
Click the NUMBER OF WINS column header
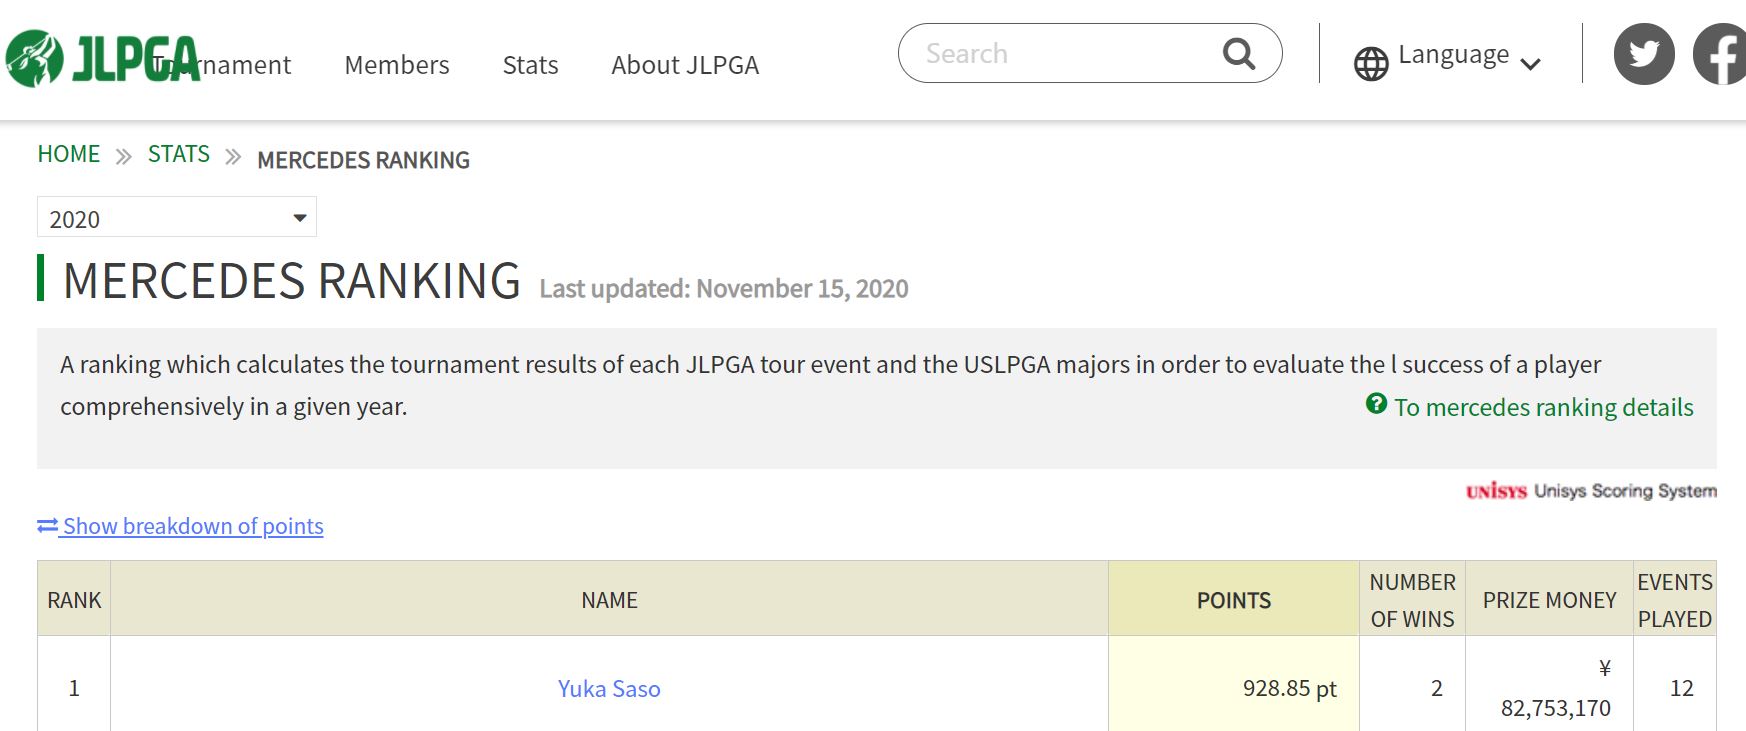pos(1412,599)
